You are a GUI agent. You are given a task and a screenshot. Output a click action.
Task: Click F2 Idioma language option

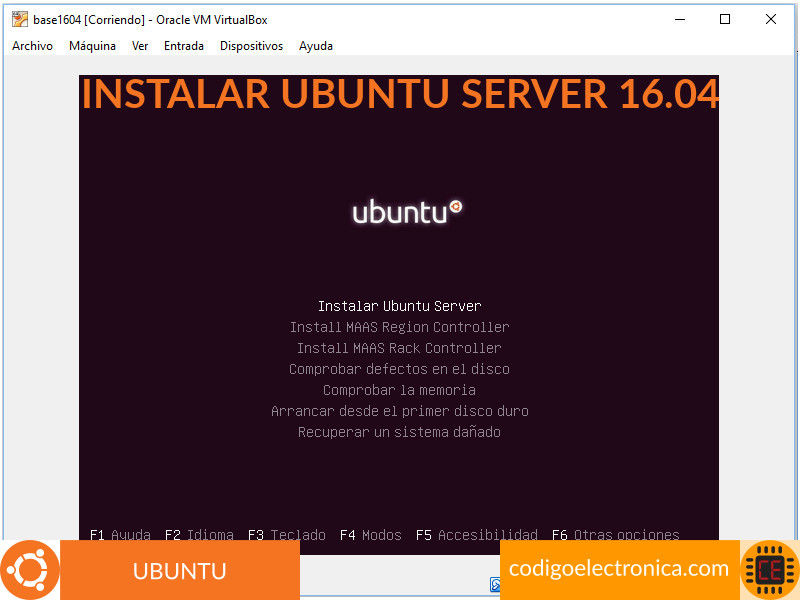click(199, 534)
